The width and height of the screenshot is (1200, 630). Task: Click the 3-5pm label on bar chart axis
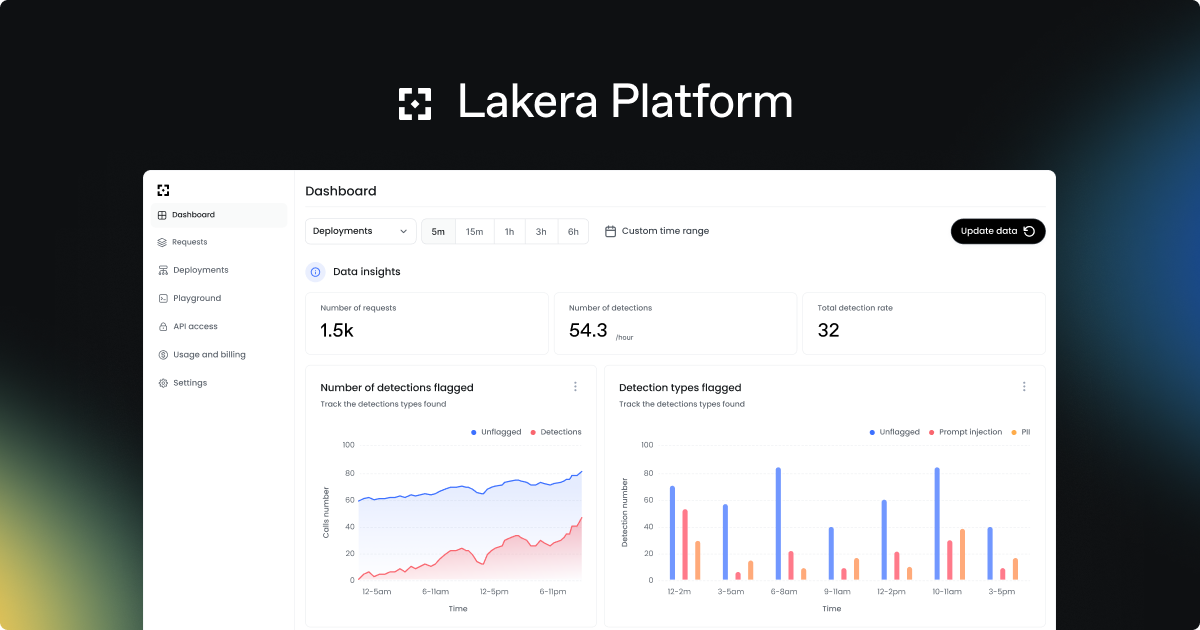click(x=1002, y=592)
